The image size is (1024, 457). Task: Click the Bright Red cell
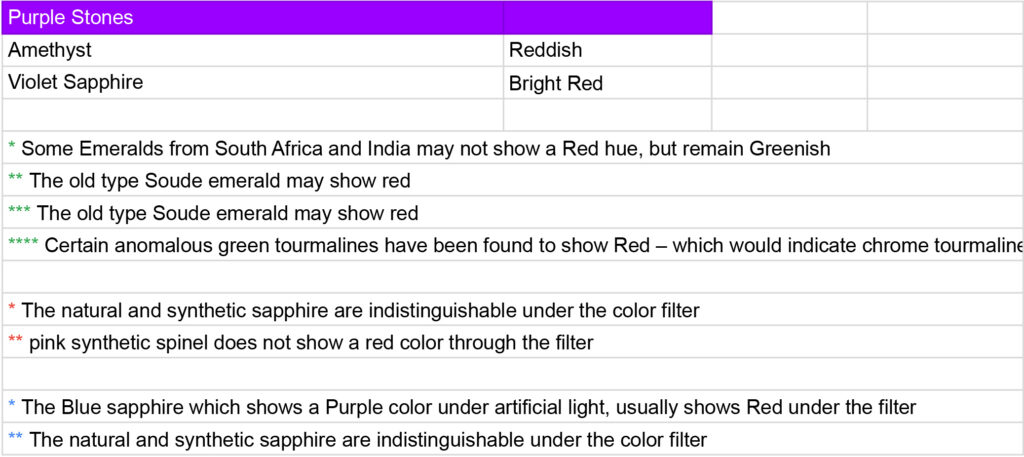click(607, 83)
